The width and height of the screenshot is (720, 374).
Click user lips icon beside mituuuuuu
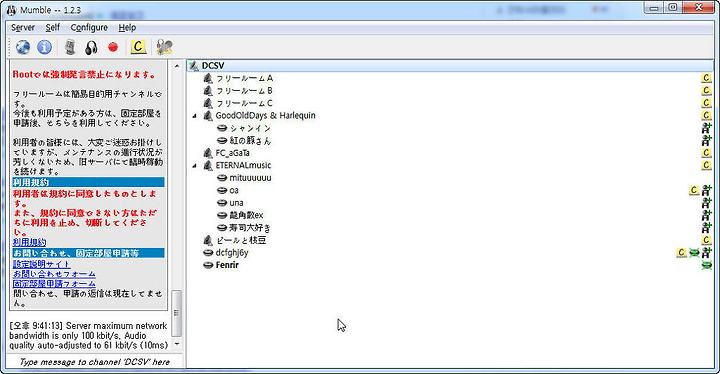coord(222,178)
